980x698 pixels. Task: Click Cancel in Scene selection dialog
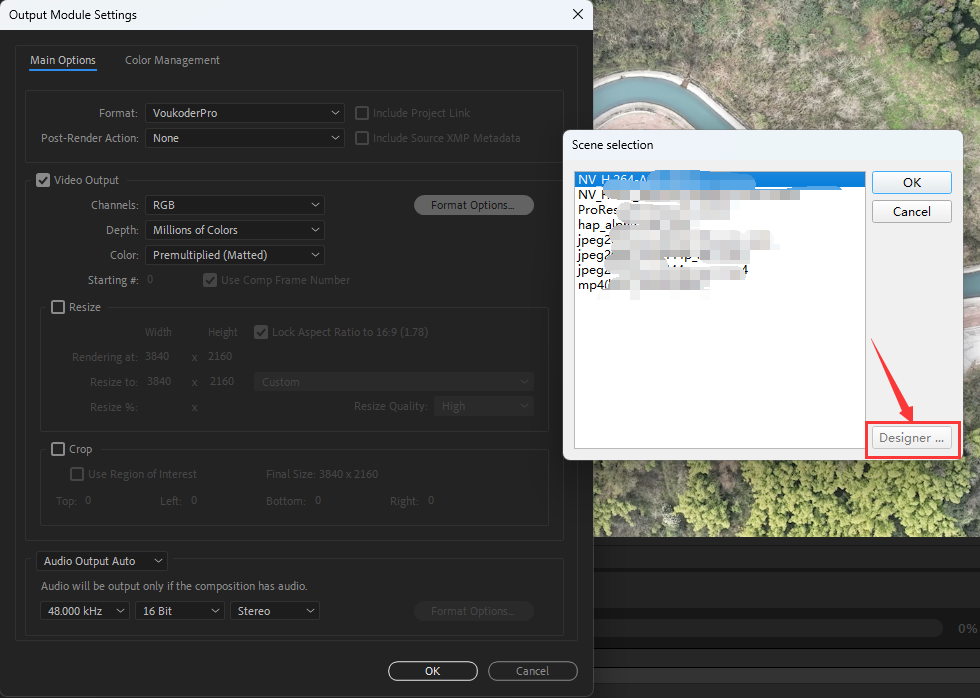(x=911, y=211)
